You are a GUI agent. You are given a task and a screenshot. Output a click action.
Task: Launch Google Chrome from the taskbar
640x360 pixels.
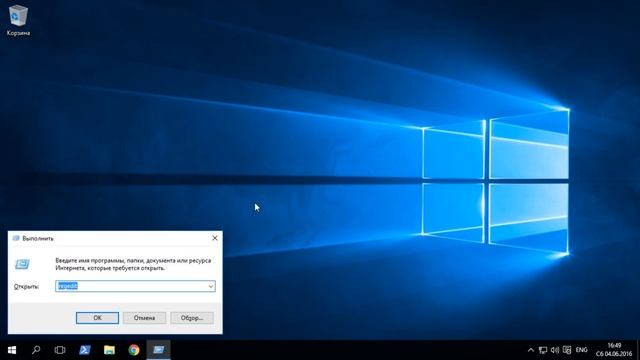pos(134,350)
